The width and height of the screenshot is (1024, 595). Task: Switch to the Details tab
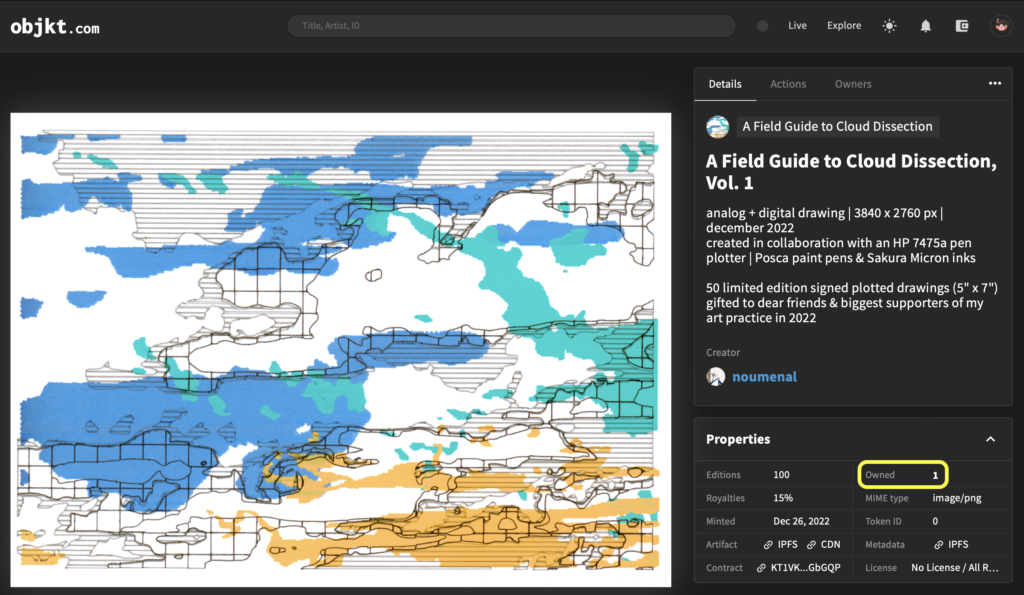[725, 84]
